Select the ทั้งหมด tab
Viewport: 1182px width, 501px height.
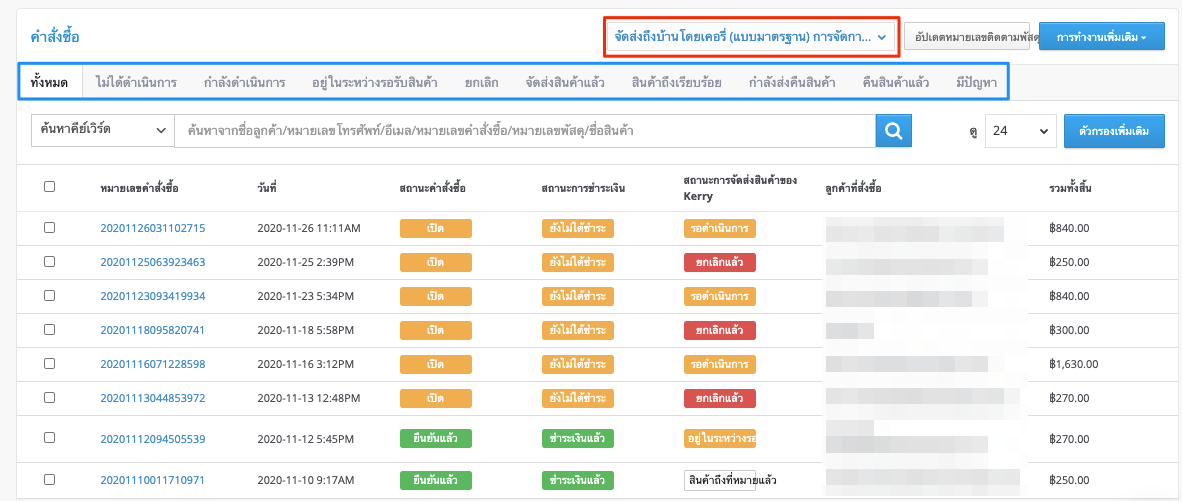pyautogui.click(x=49, y=83)
